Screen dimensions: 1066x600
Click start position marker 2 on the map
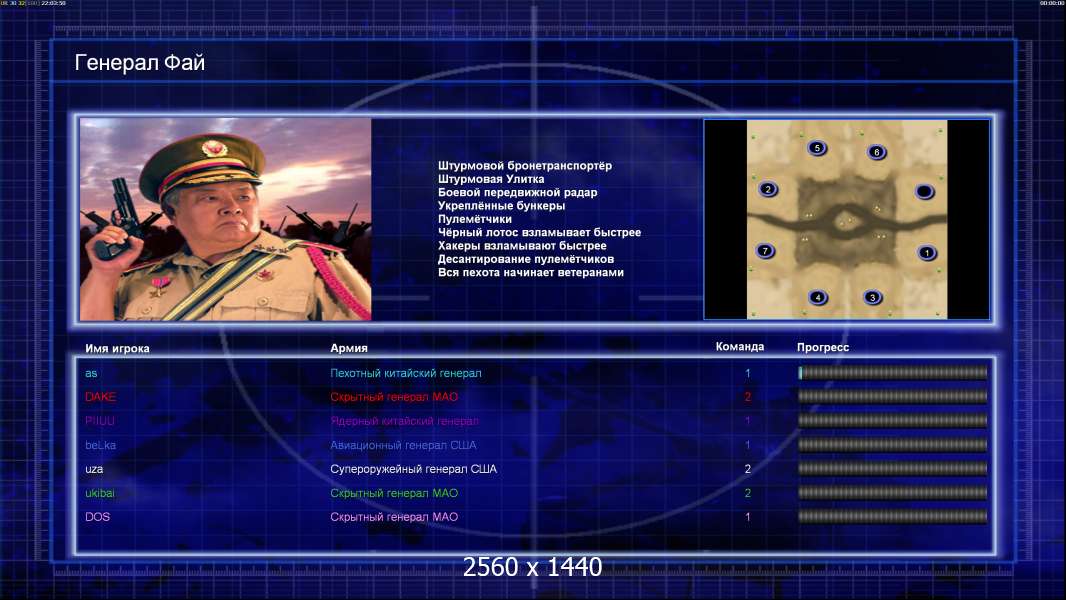768,189
